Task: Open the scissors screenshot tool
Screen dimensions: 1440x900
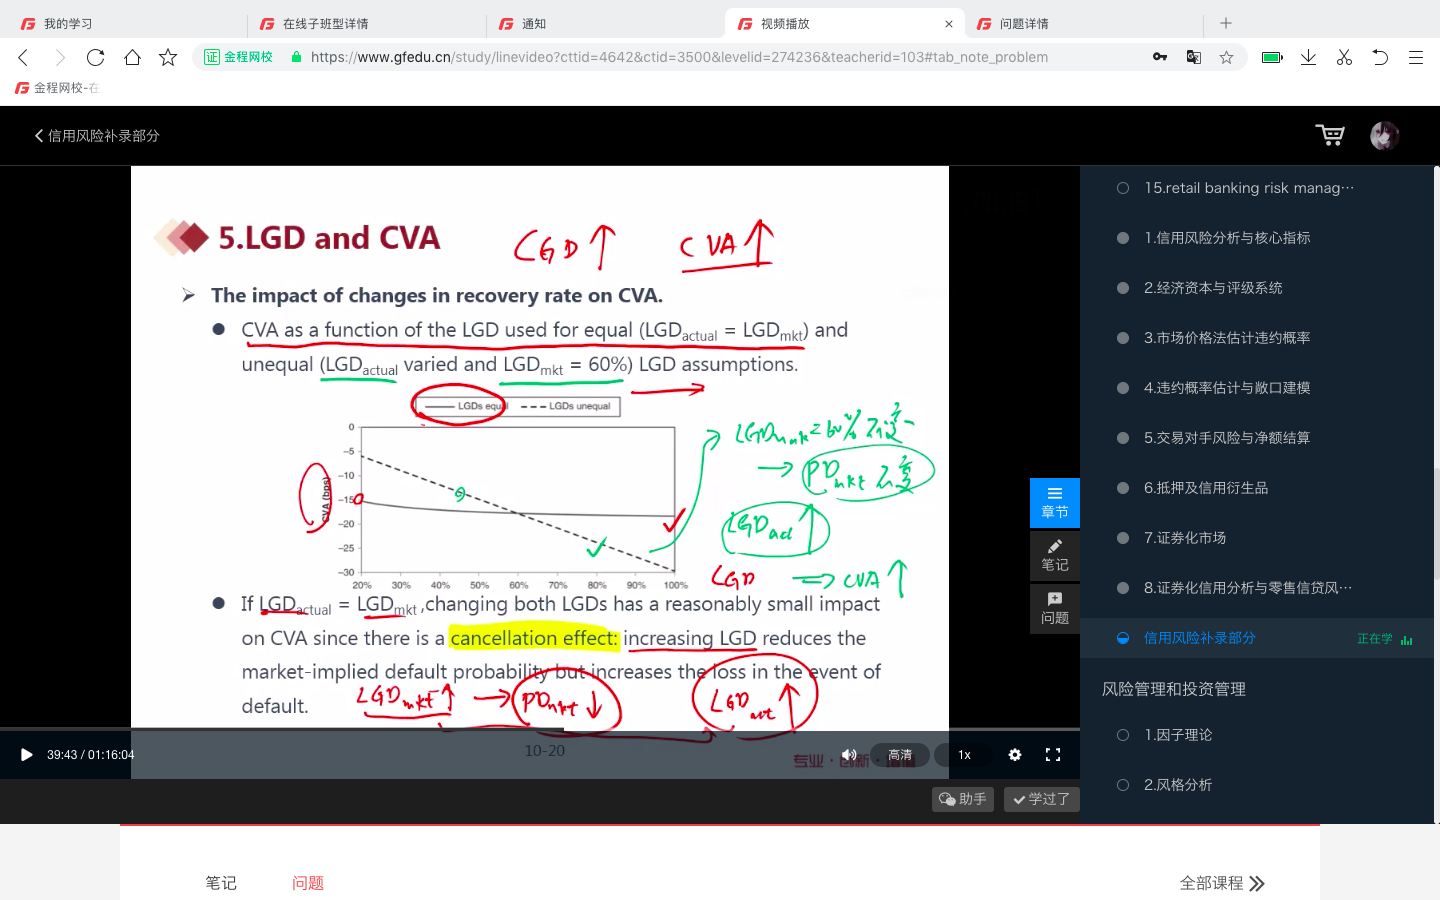Action: pos(1344,57)
